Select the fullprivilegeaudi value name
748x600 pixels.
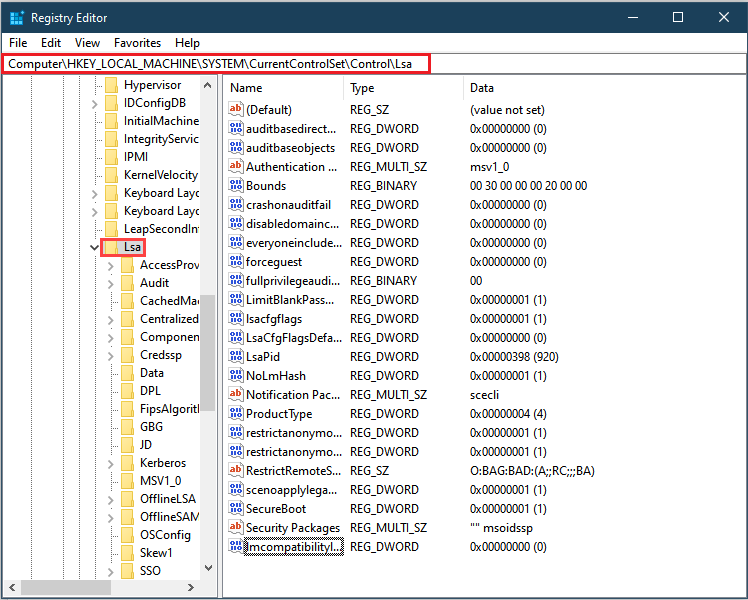coord(293,281)
